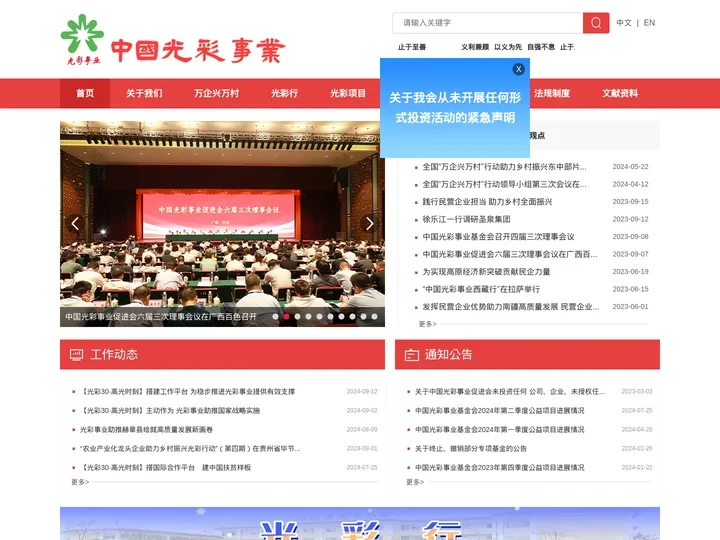Open 搭建工作平台 article dated 2024-09-12
720x540 pixels.
[x=187, y=392]
